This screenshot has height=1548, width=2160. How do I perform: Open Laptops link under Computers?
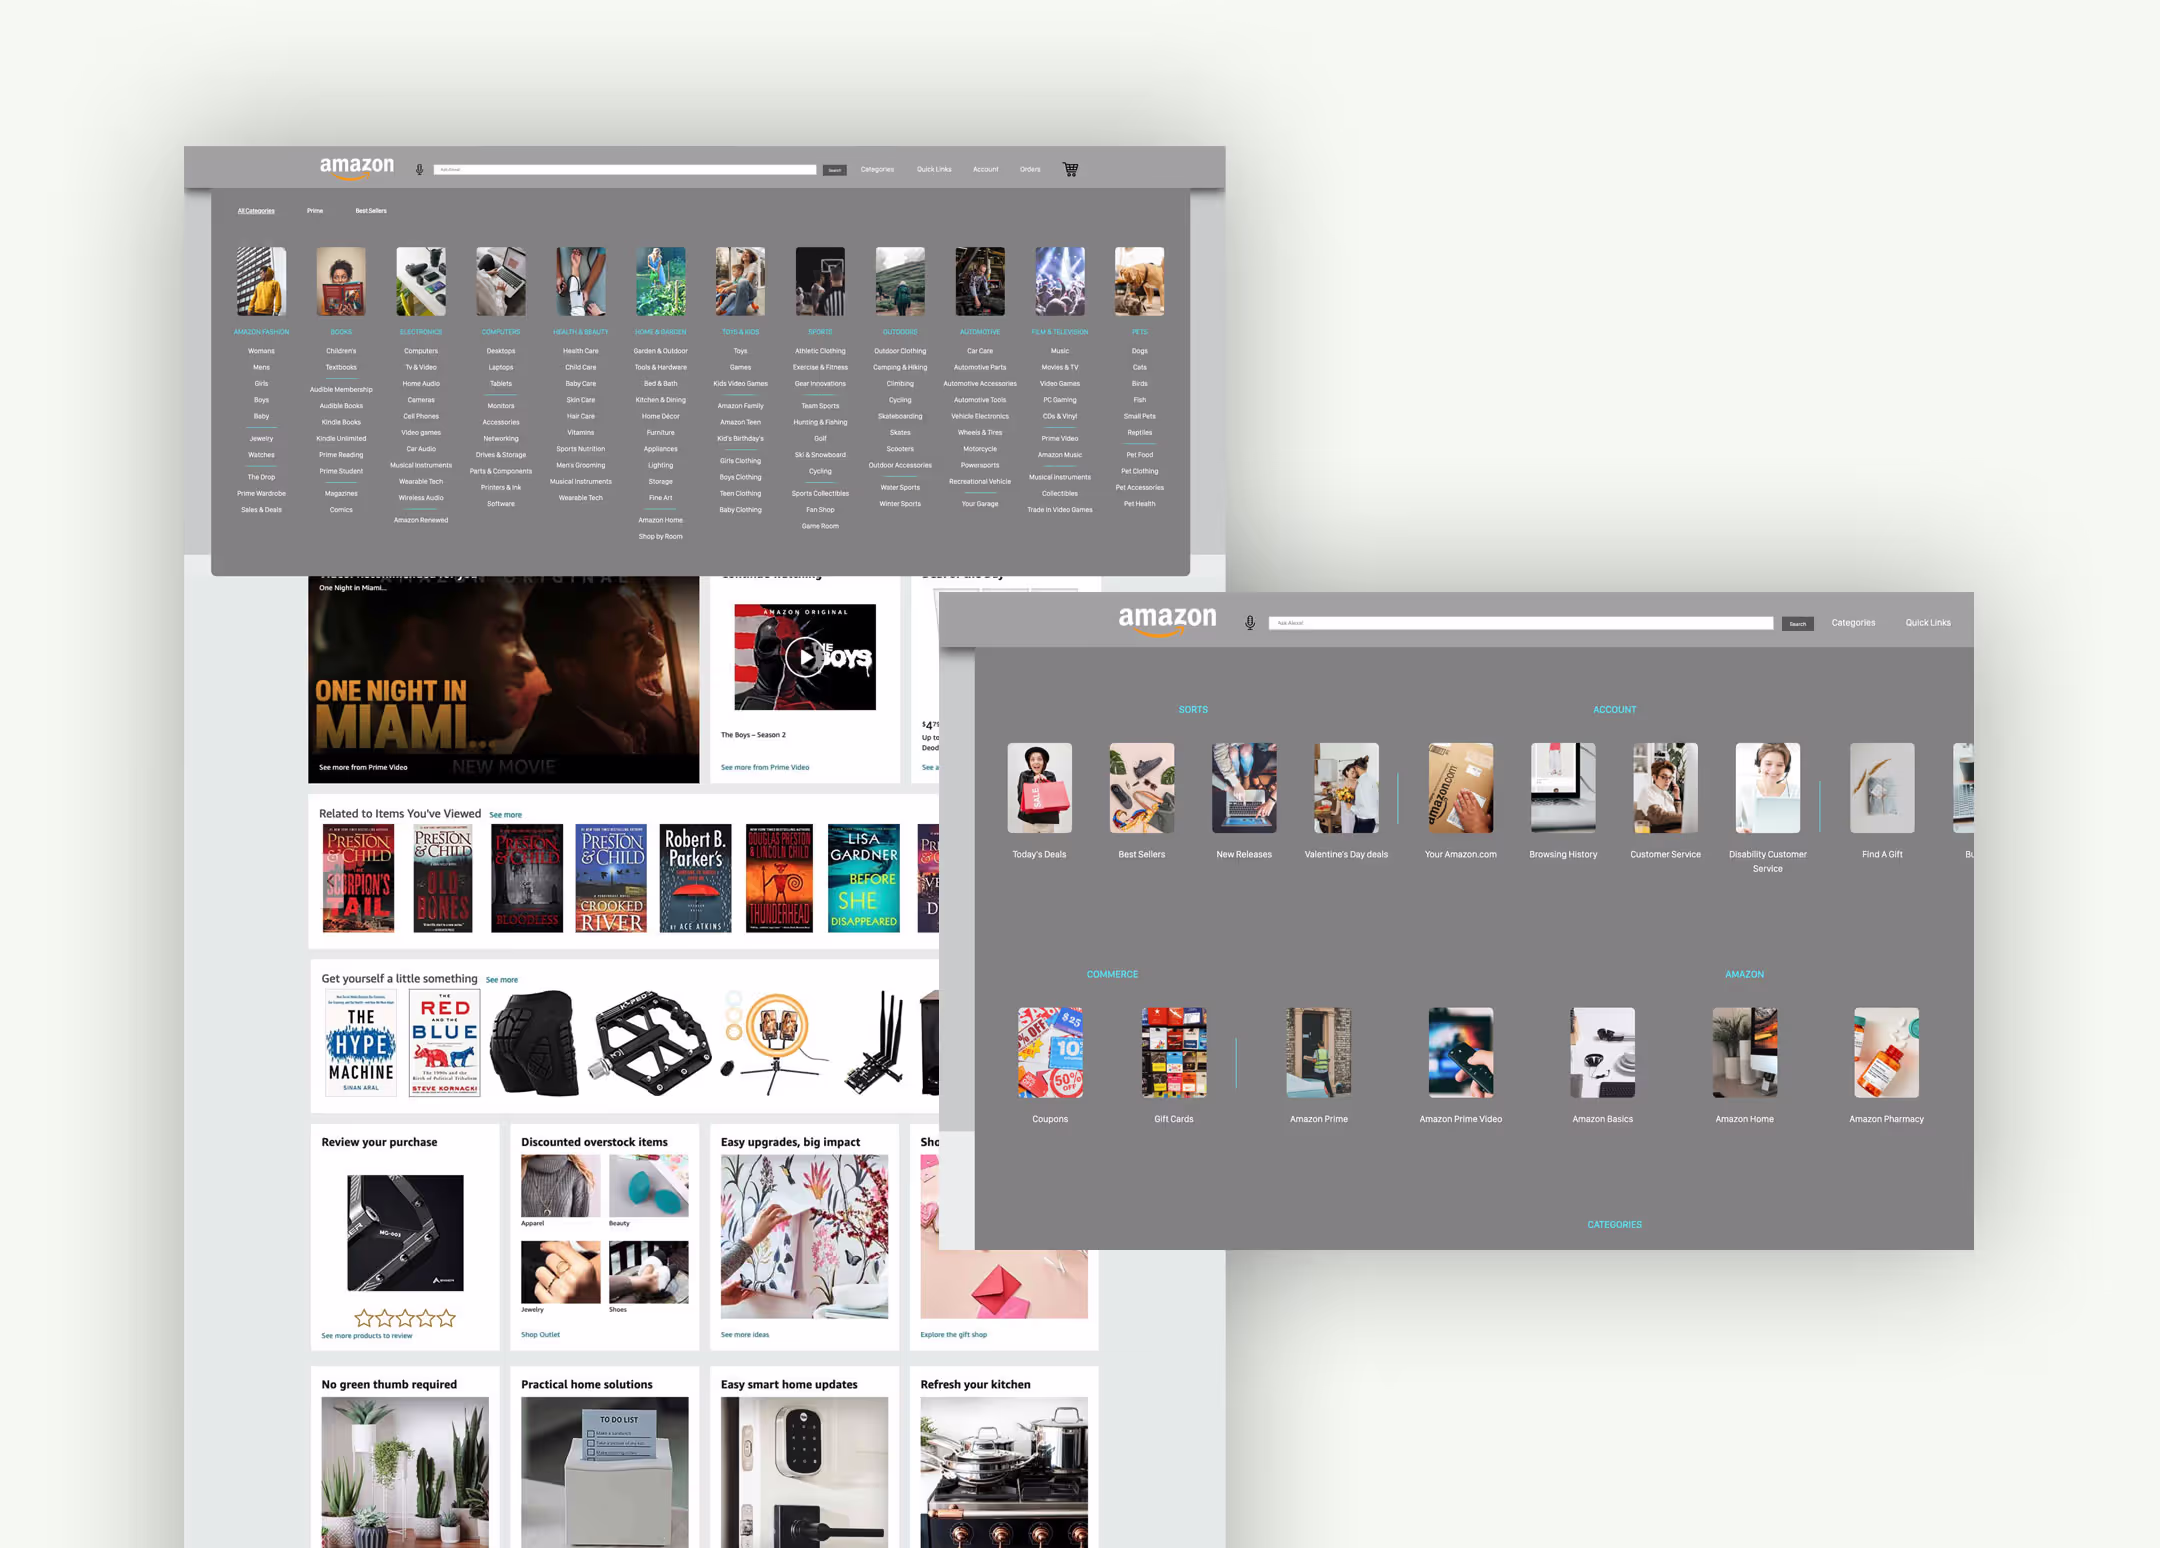(x=500, y=367)
